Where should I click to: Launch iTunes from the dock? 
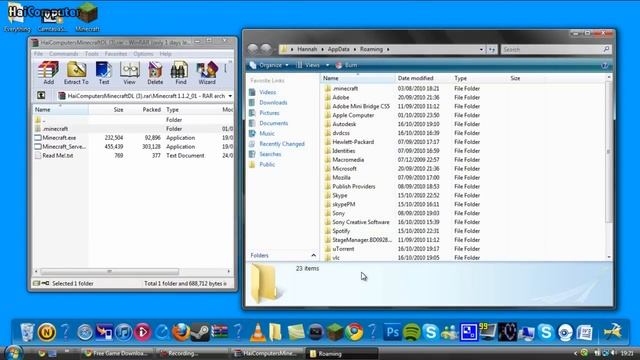(124, 332)
